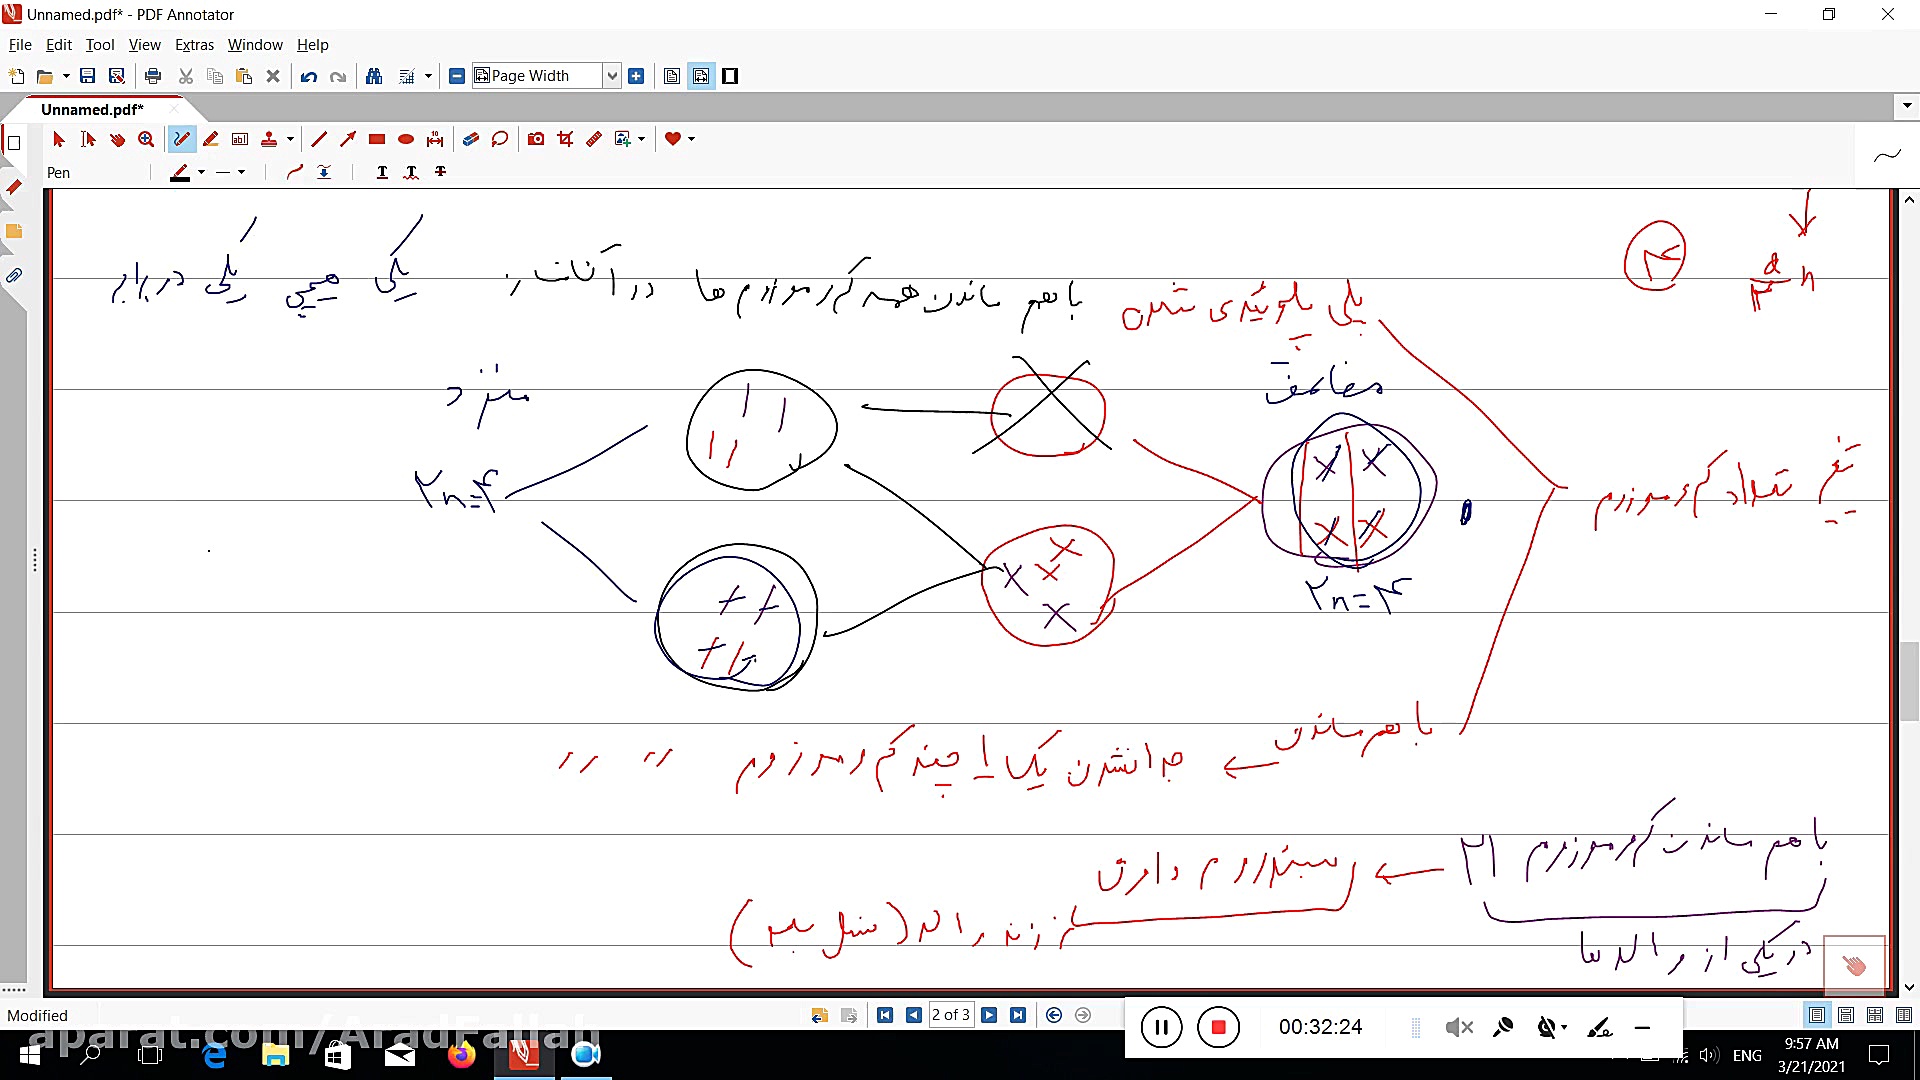The image size is (1920, 1080).
Task: Toggle muted speaker in recorder bar
Action: coord(1459,1027)
